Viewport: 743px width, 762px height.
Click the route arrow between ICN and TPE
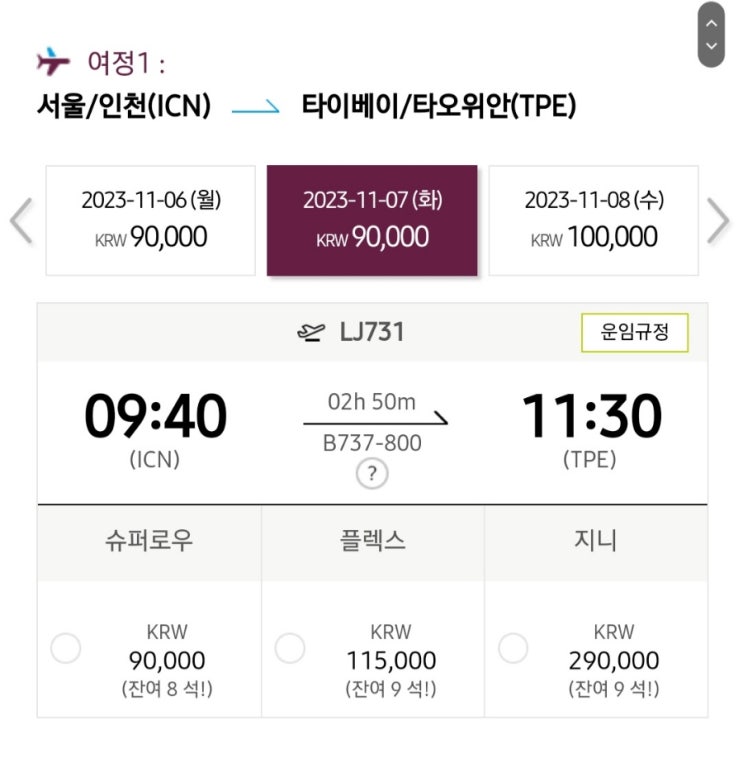pyautogui.click(x=255, y=107)
